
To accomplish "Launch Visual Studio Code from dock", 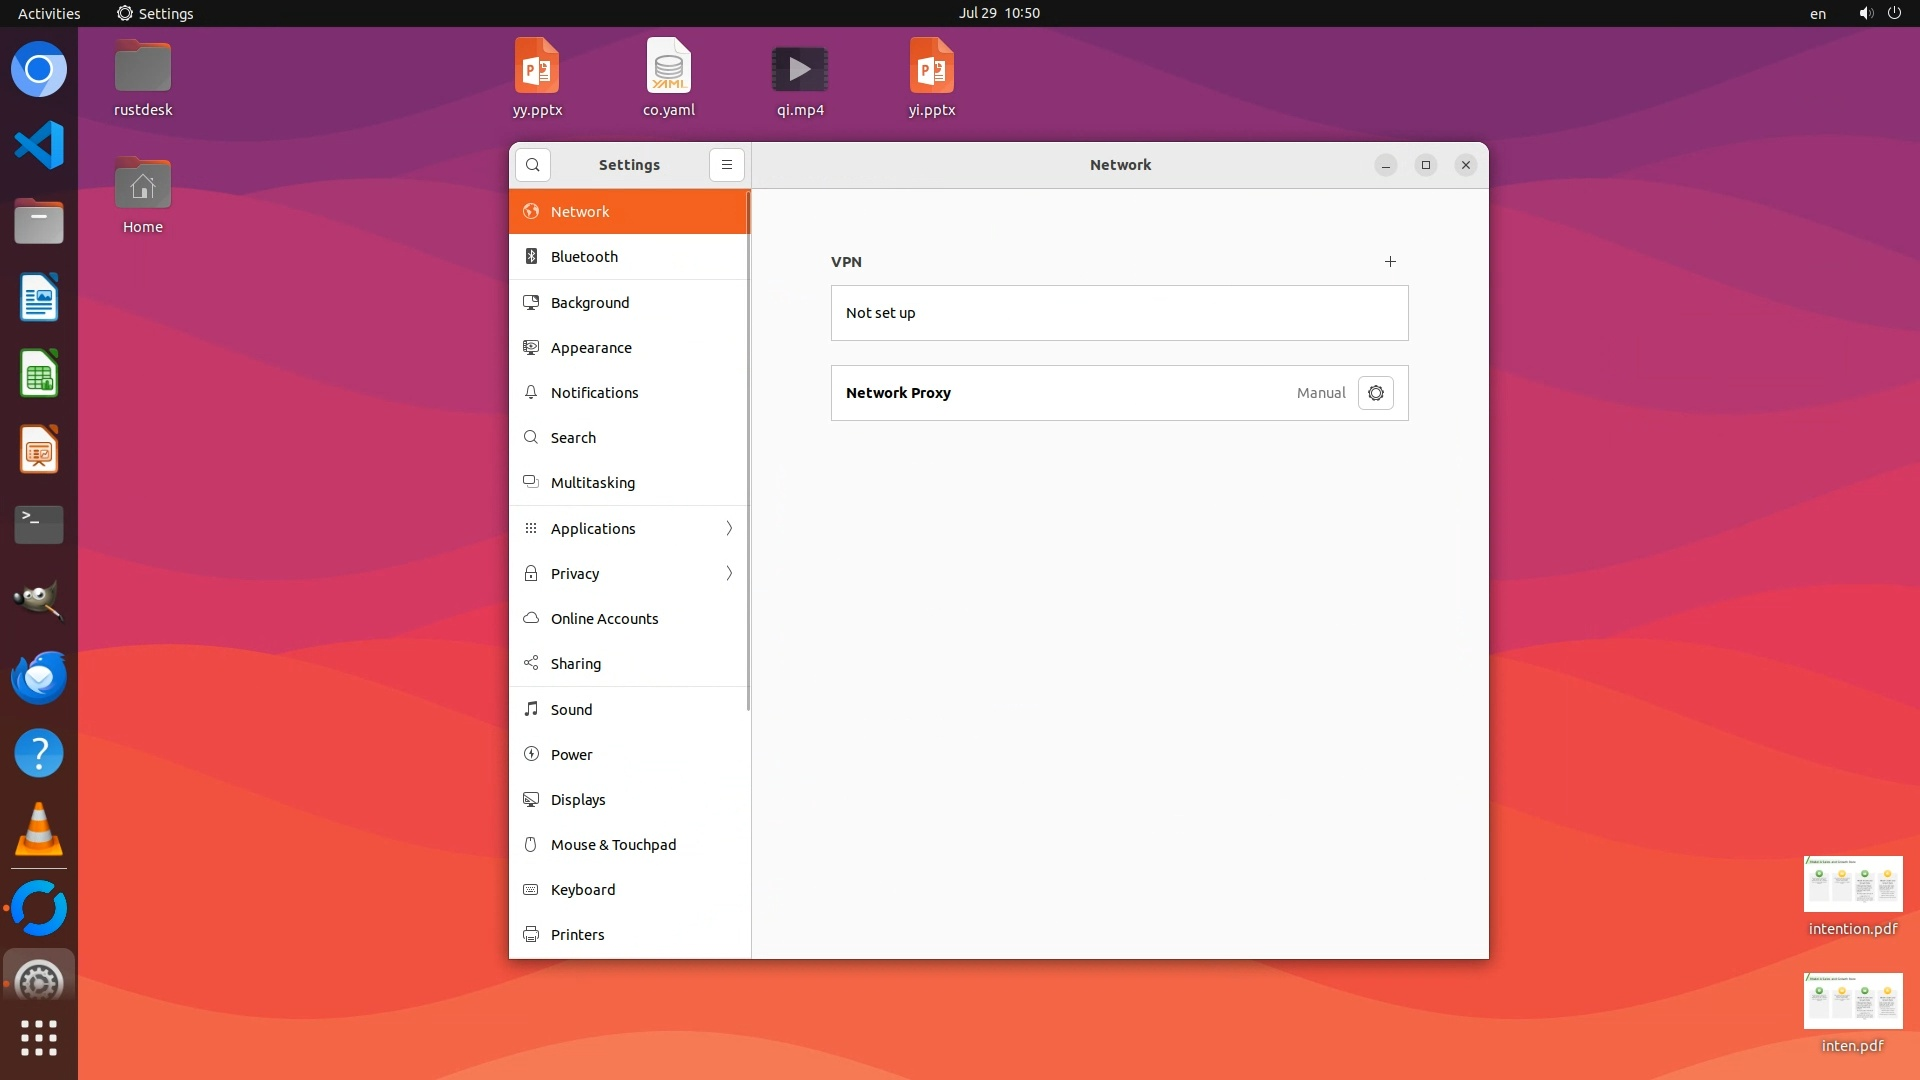I will (x=39, y=146).
